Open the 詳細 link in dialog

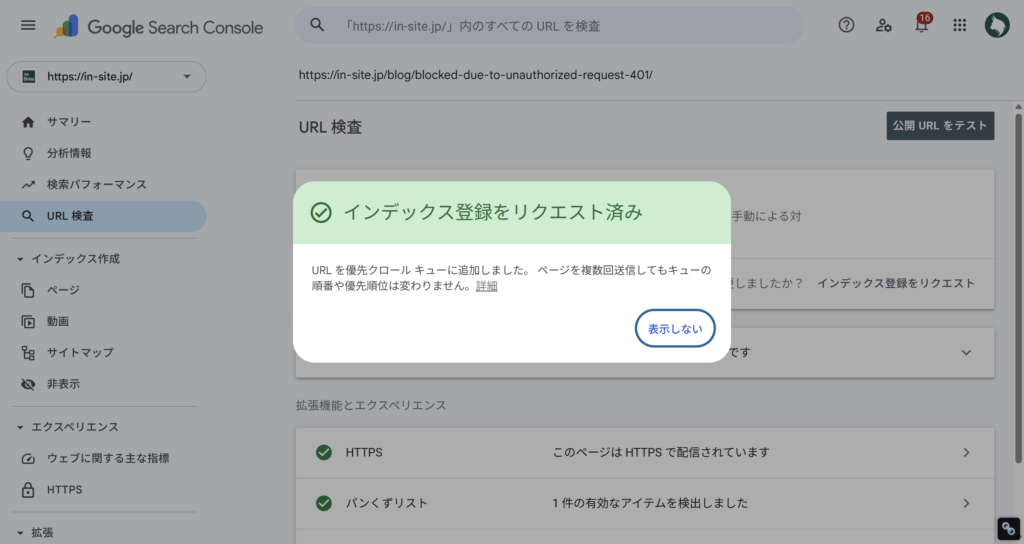[487, 286]
